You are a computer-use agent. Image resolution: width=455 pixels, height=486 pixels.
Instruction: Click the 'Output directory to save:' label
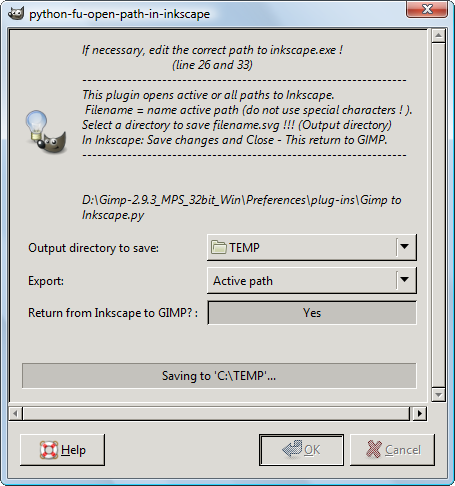click(x=93, y=248)
